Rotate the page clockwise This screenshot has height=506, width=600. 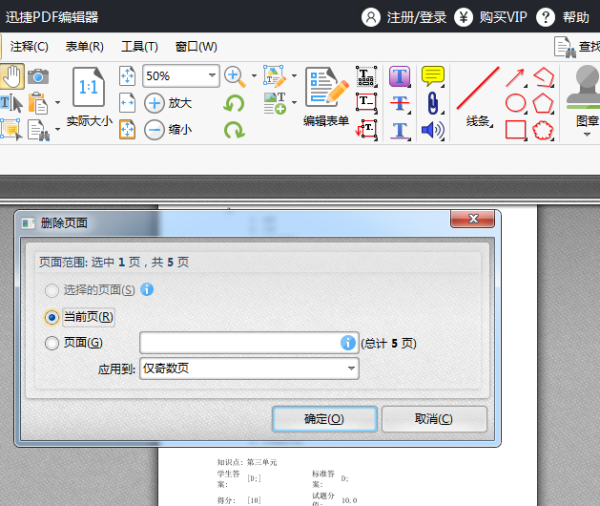coord(234,130)
